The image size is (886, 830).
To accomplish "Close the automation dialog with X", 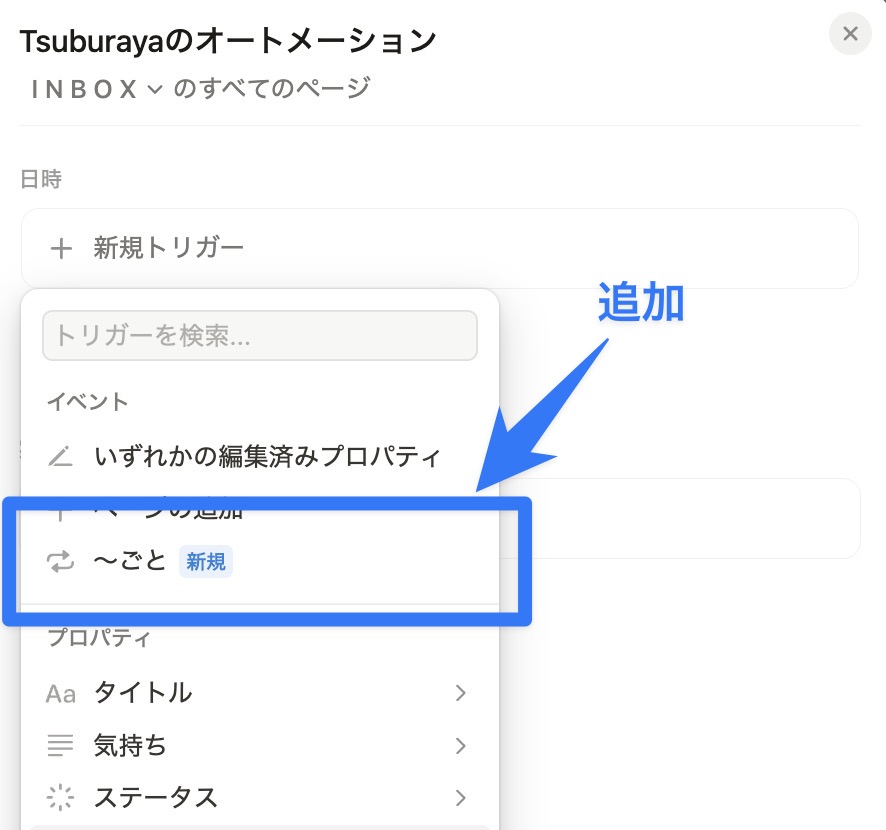I will tap(850, 34).
